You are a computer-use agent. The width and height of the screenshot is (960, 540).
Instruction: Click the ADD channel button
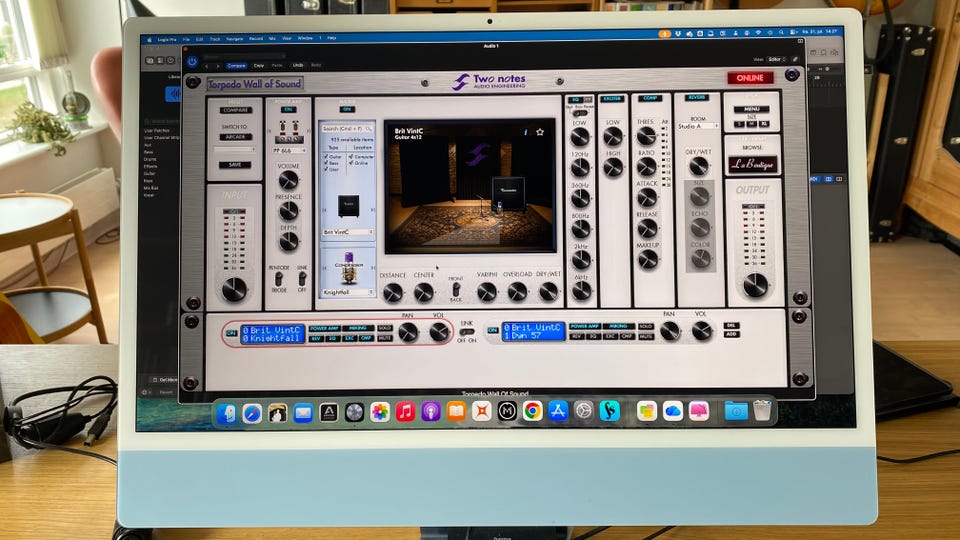coord(731,334)
